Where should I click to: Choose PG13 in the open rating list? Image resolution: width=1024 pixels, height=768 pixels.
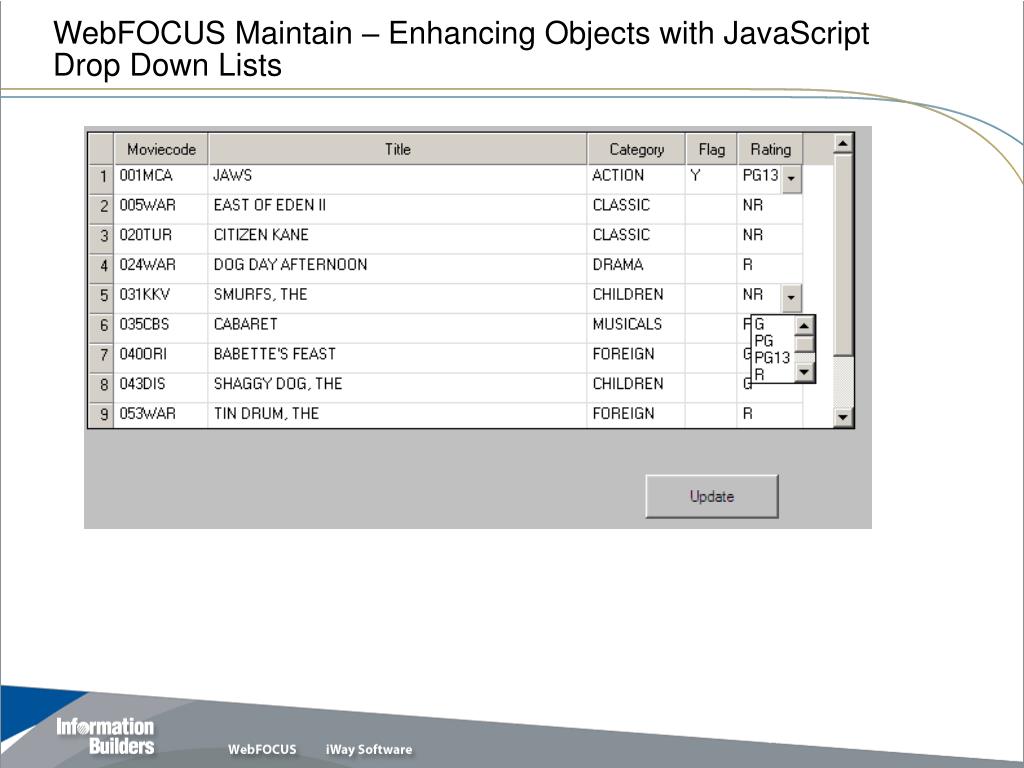click(x=772, y=357)
